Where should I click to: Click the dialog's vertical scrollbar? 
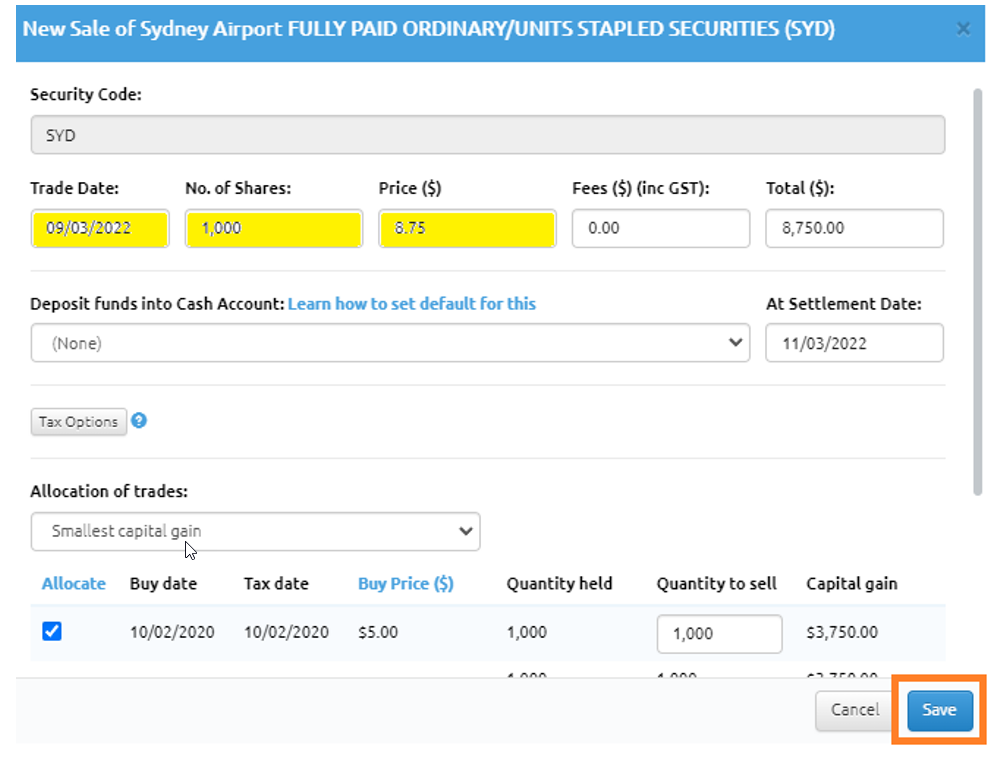tap(978, 292)
